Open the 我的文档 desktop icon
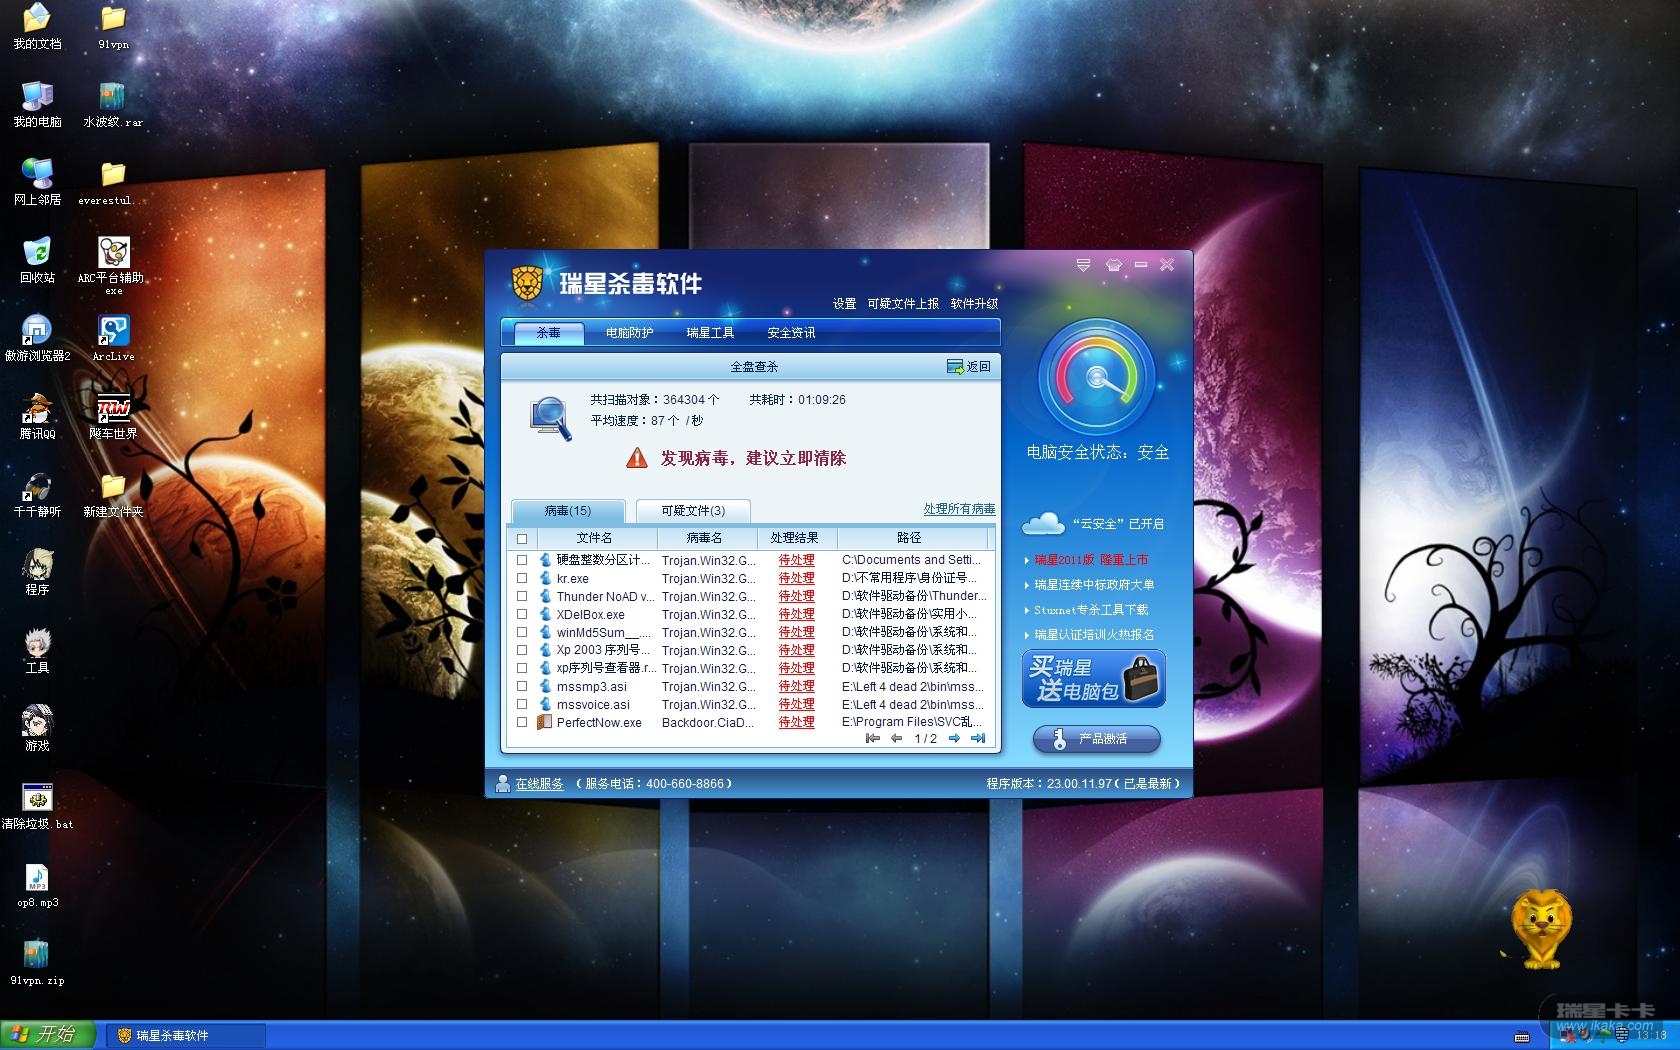1680x1050 pixels. pos(37,26)
